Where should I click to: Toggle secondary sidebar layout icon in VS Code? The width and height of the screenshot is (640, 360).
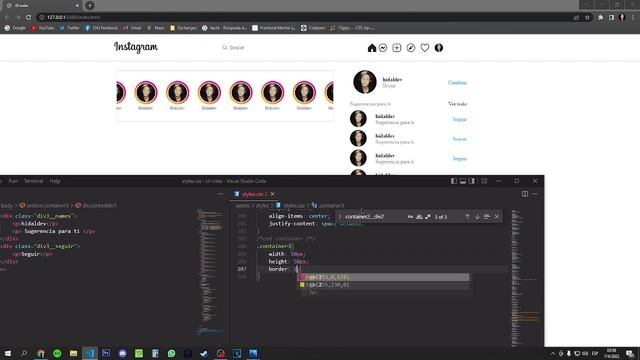coord(472,181)
